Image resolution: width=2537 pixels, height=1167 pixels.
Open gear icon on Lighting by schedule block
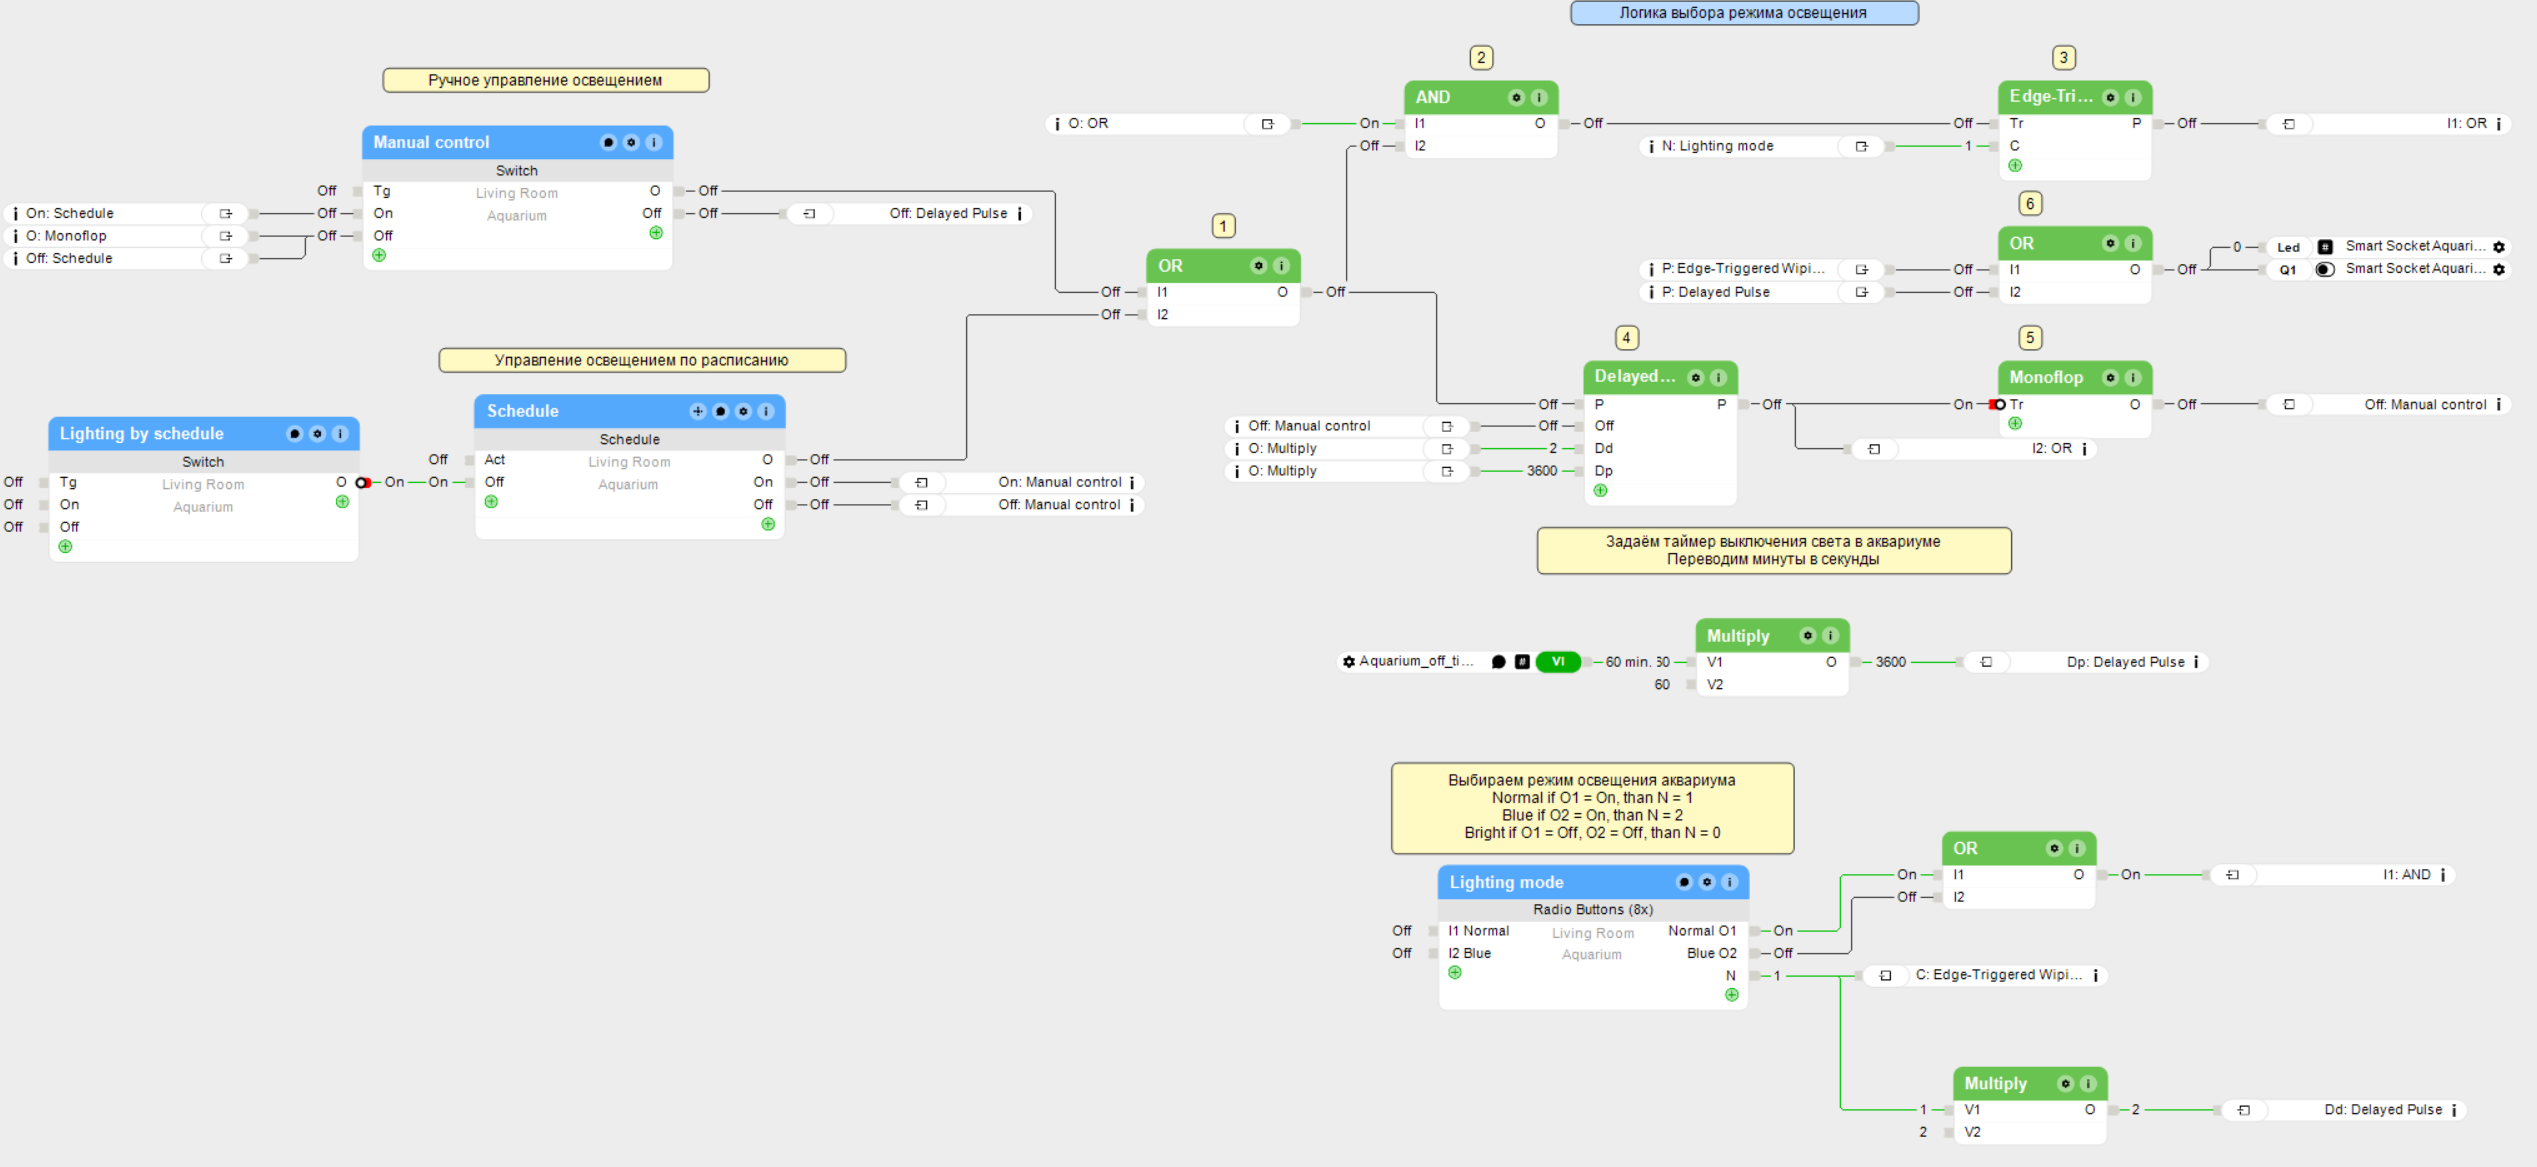pyautogui.click(x=317, y=433)
